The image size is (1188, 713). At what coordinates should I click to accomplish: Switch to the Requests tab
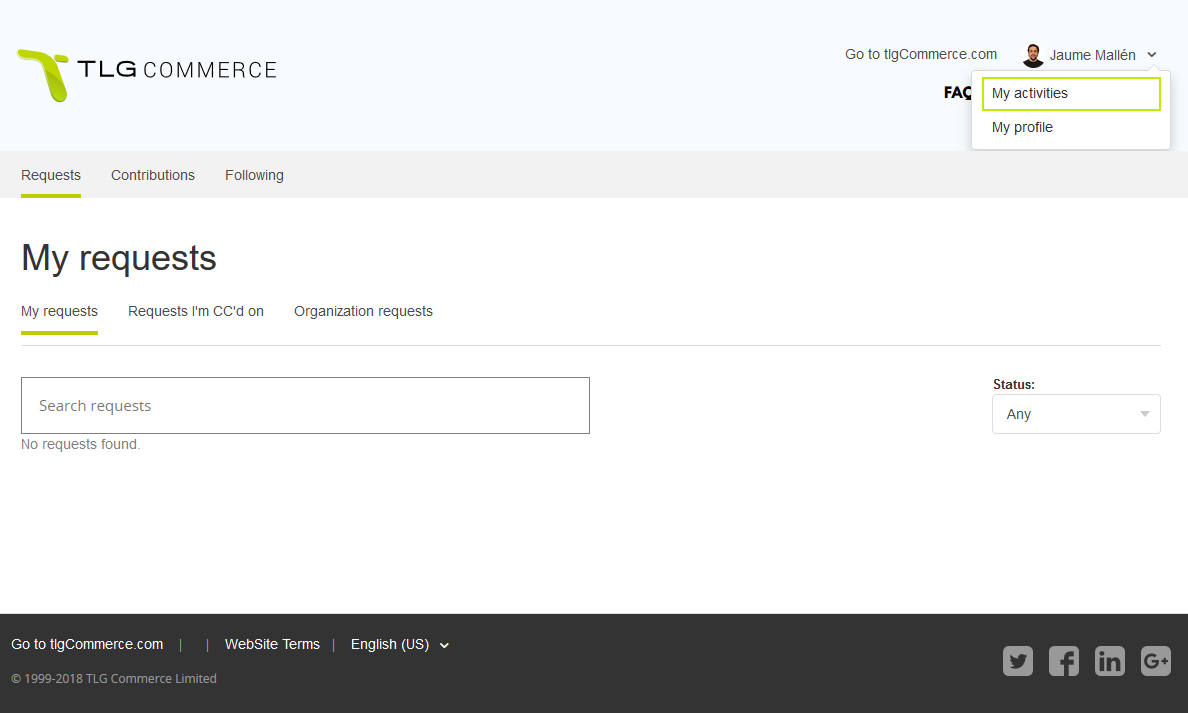tap(51, 175)
